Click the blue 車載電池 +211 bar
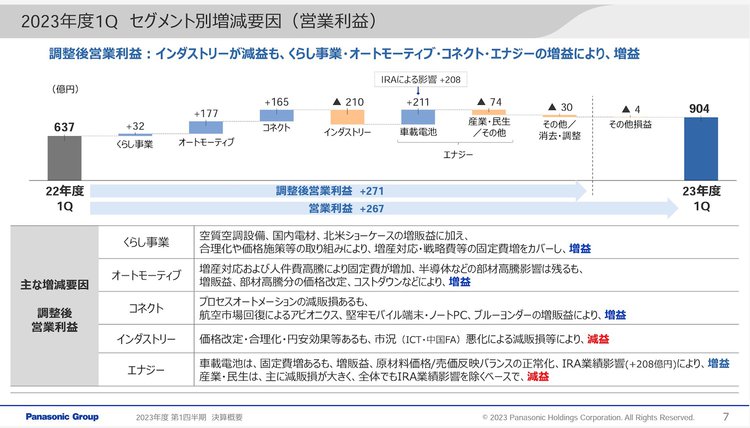The width and height of the screenshot is (750, 428). [418, 116]
